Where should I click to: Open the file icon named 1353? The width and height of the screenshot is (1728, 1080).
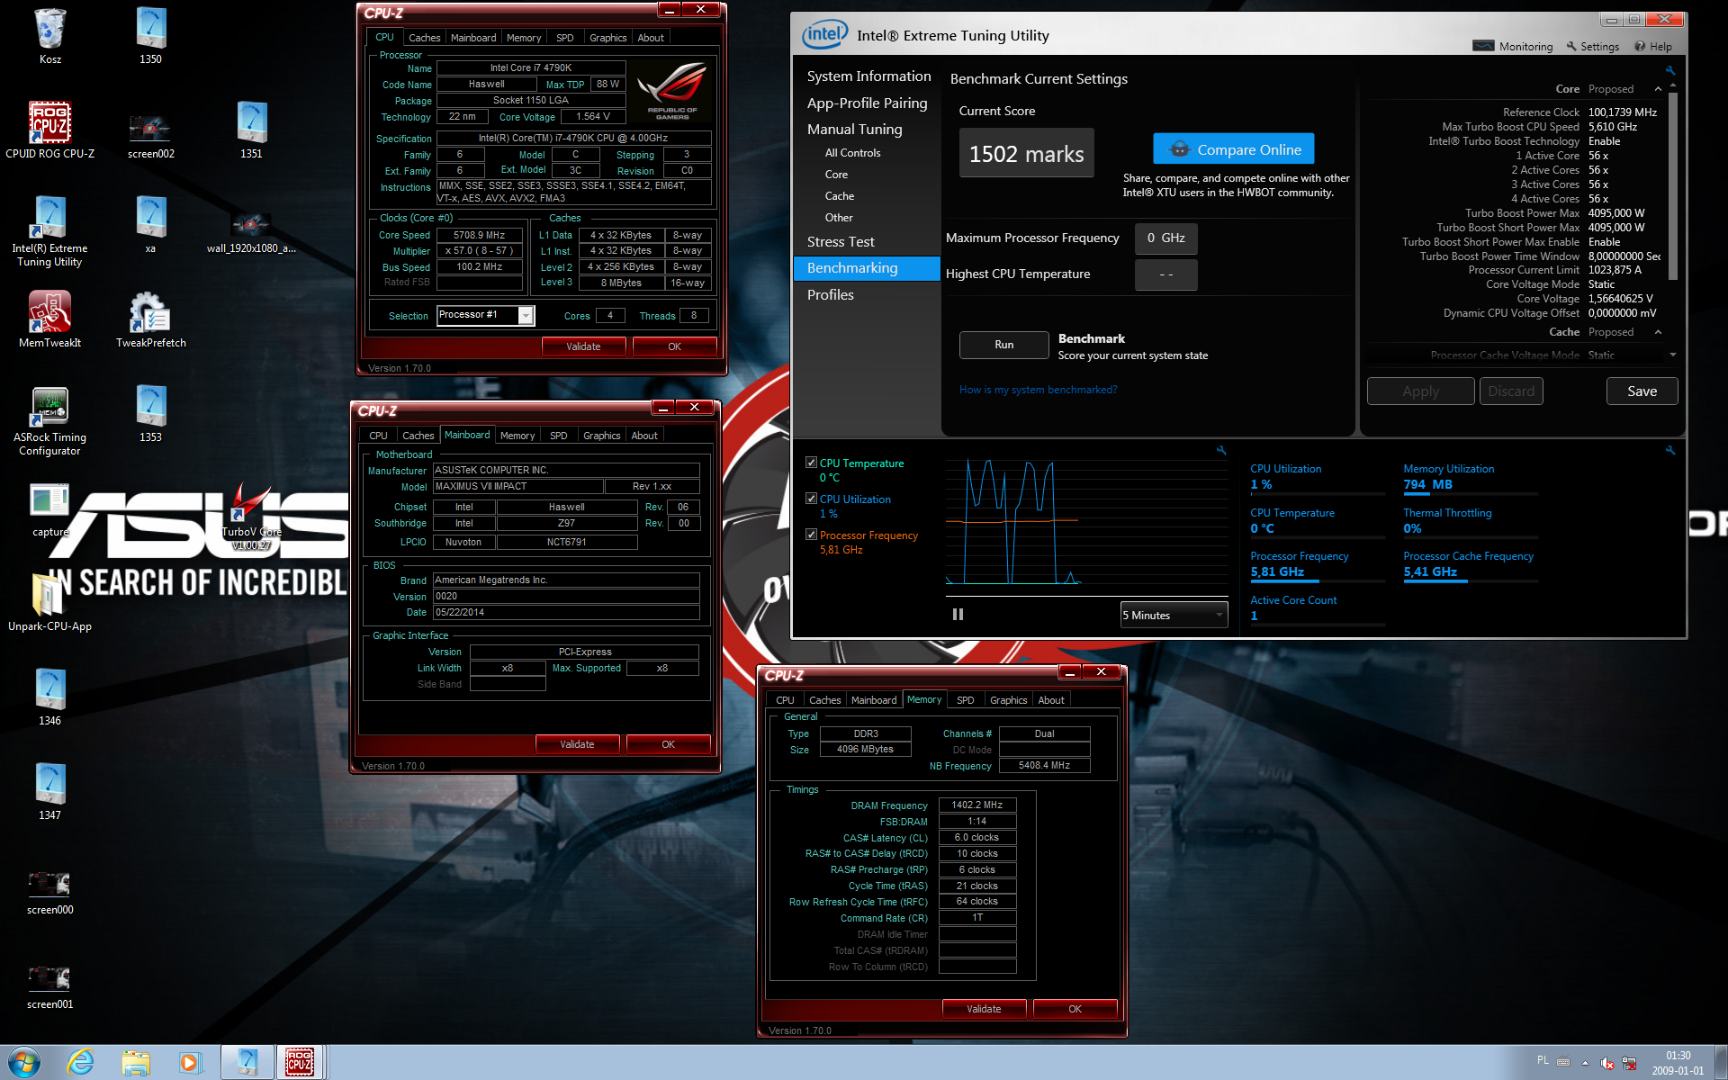(151, 413)
